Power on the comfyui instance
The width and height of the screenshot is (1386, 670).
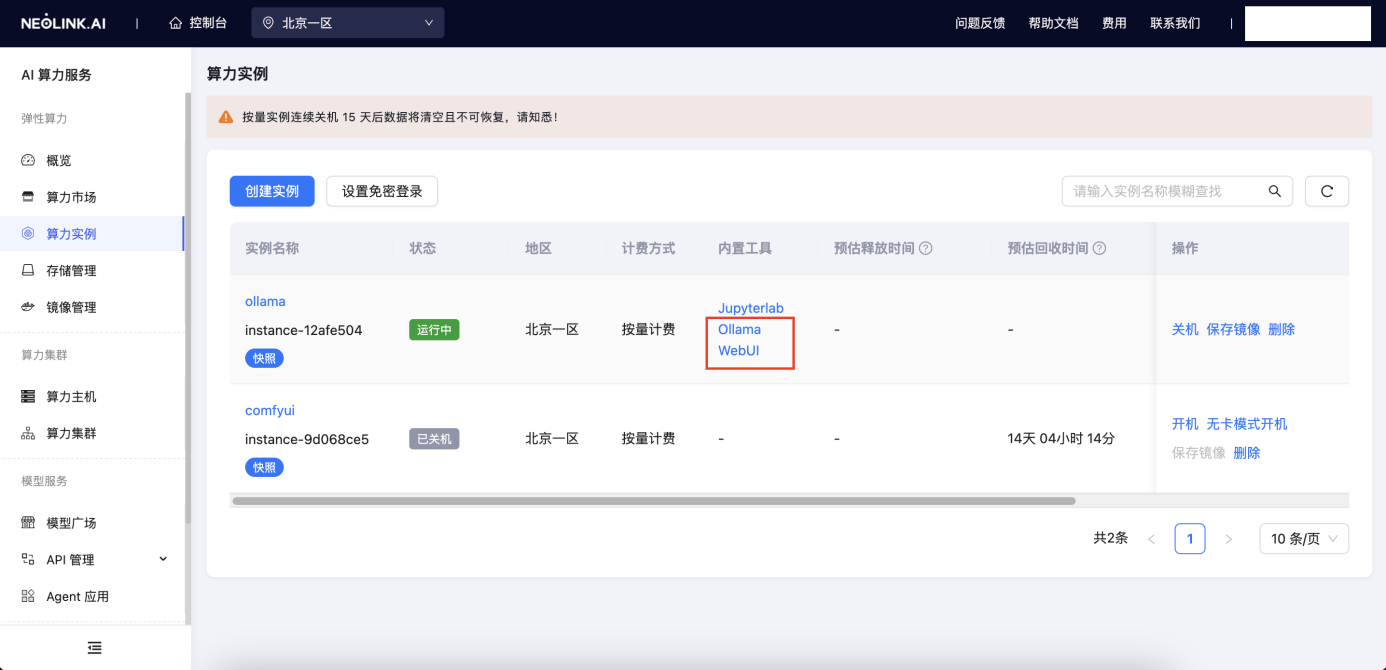coord(1185,423)
